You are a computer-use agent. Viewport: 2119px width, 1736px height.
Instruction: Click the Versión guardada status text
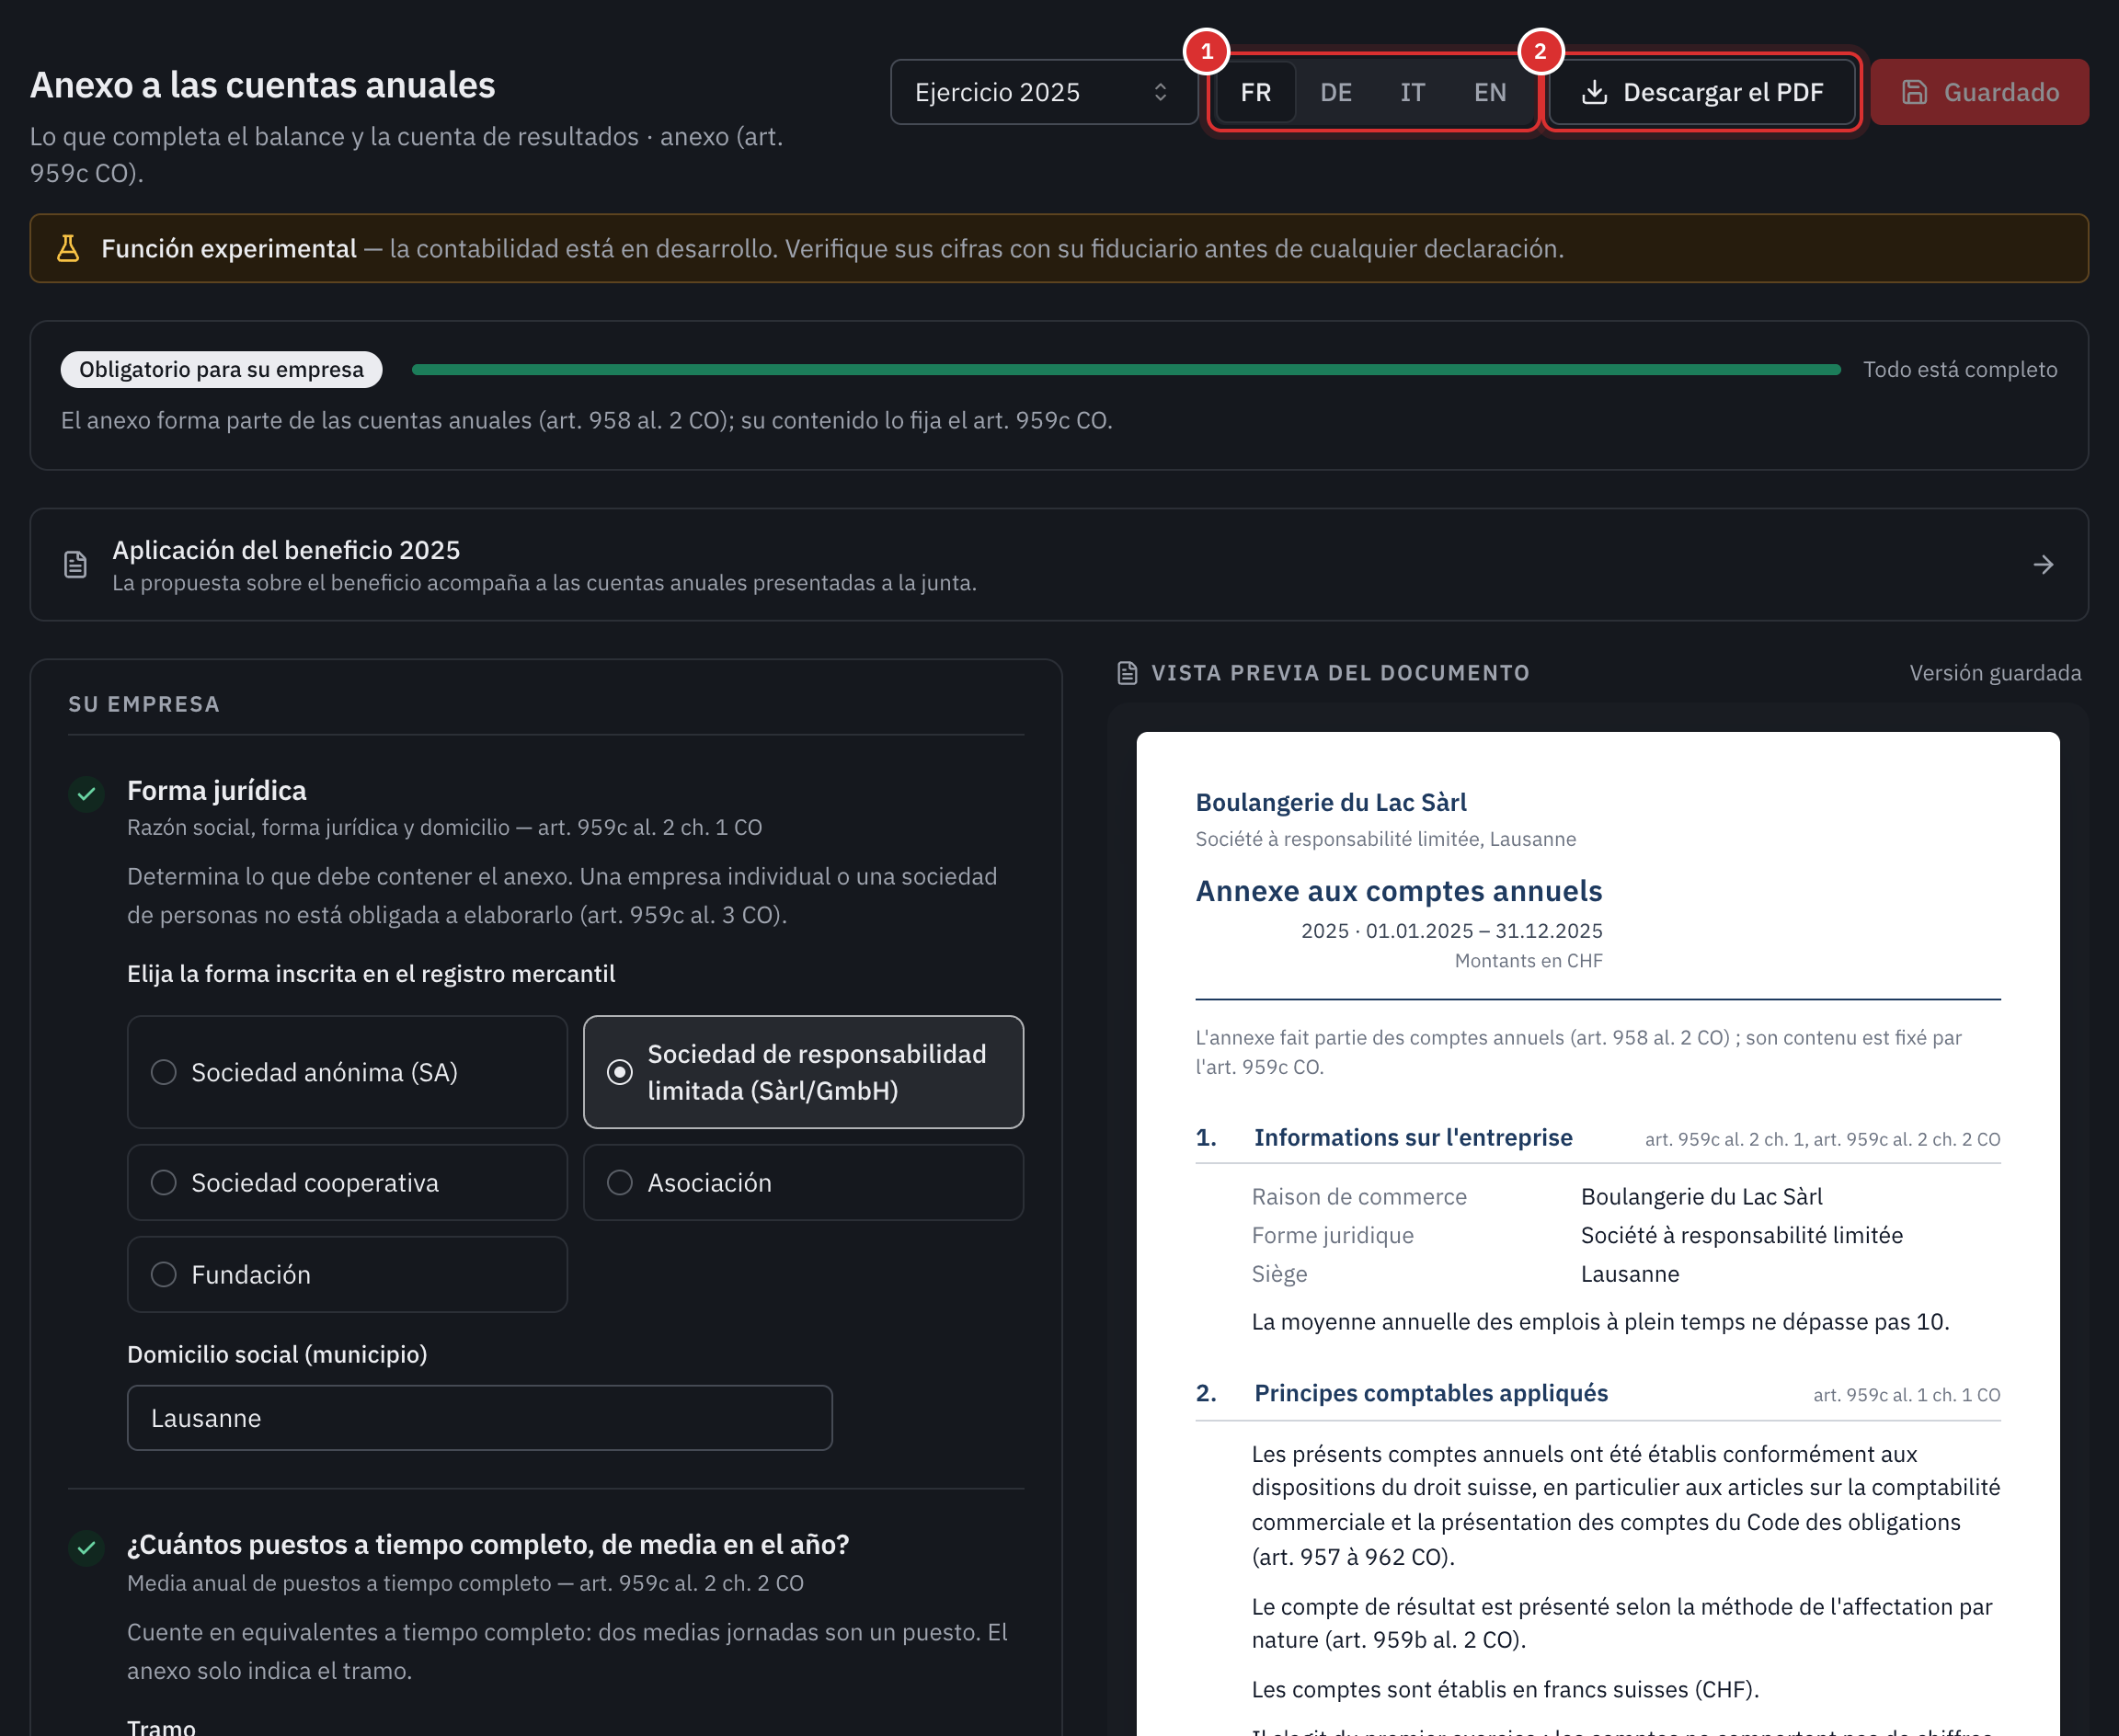tap(1995, 673)
